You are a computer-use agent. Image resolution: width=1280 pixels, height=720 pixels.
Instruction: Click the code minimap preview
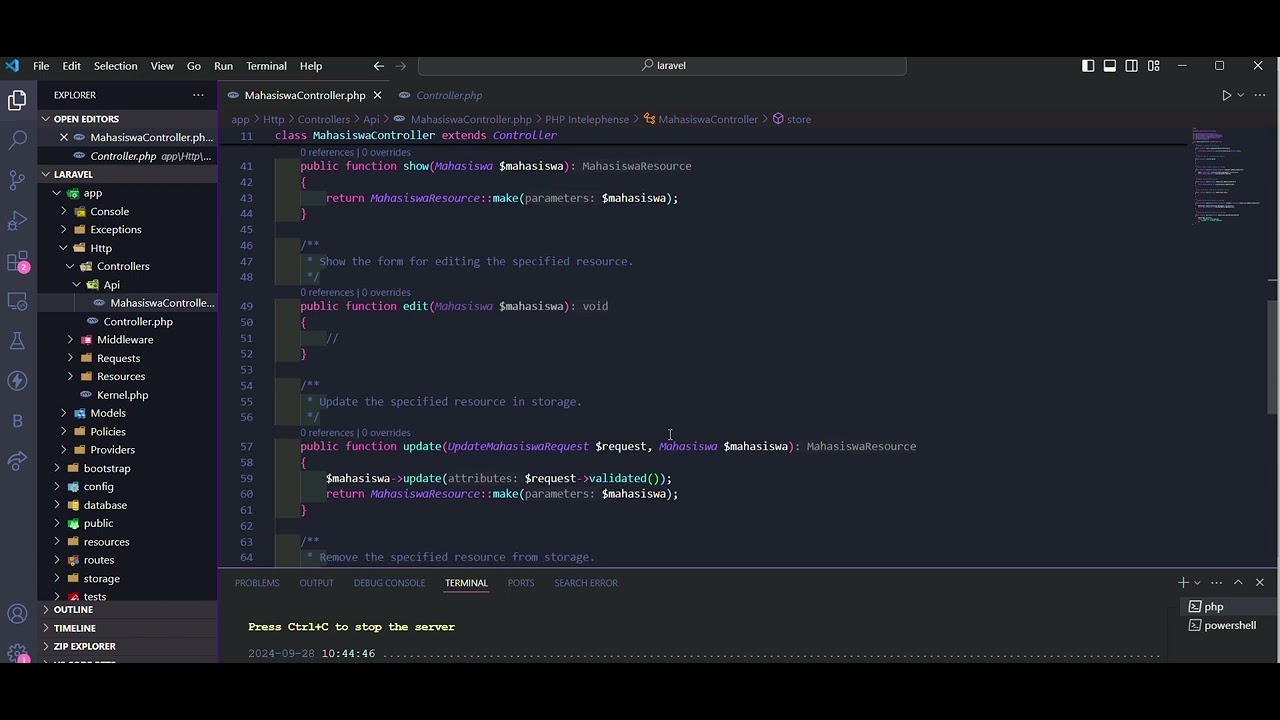(1227, 175)
